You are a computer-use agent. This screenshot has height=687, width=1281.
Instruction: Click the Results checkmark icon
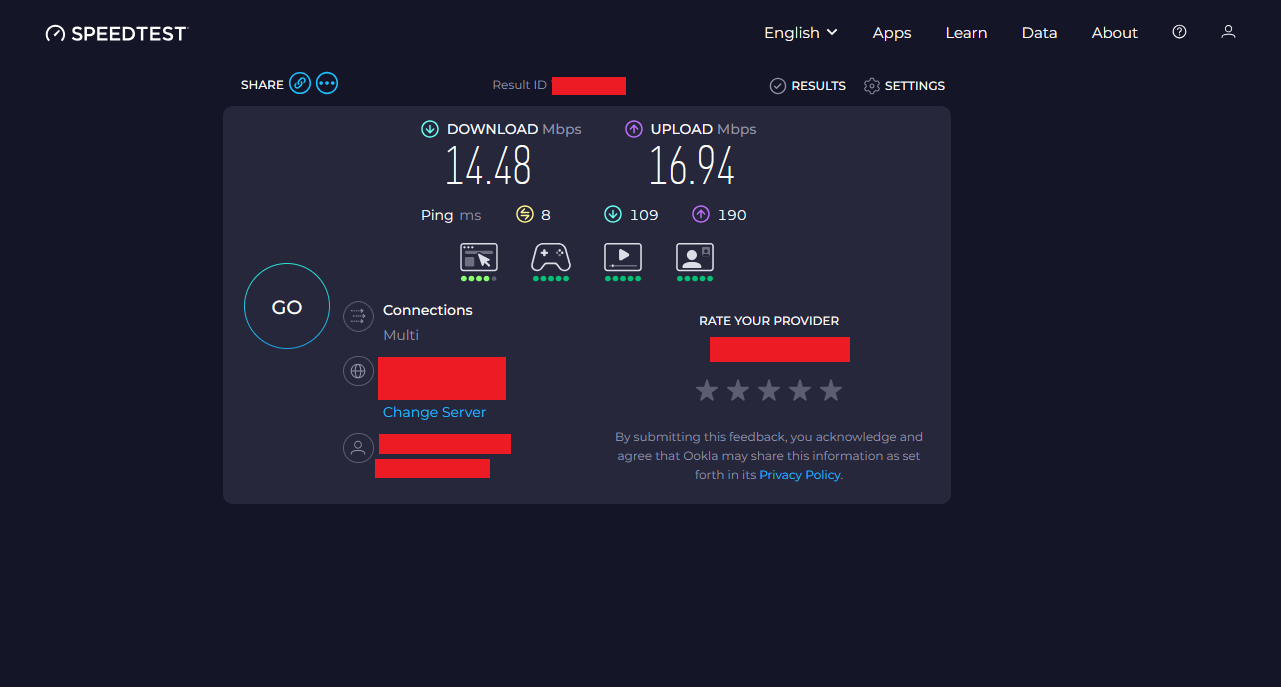[x=778, y=86]
